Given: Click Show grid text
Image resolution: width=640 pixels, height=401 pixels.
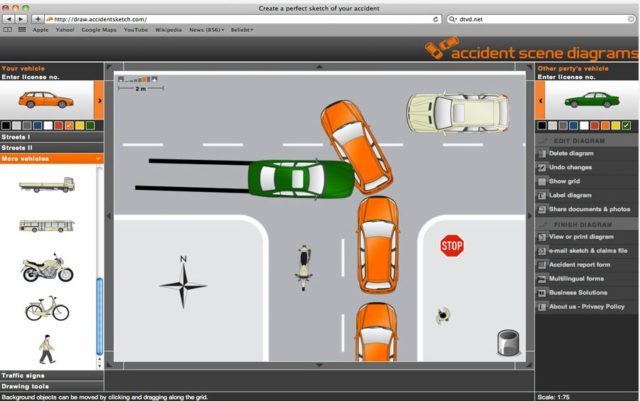Looking at the screenshot, I should coord(564,181).
